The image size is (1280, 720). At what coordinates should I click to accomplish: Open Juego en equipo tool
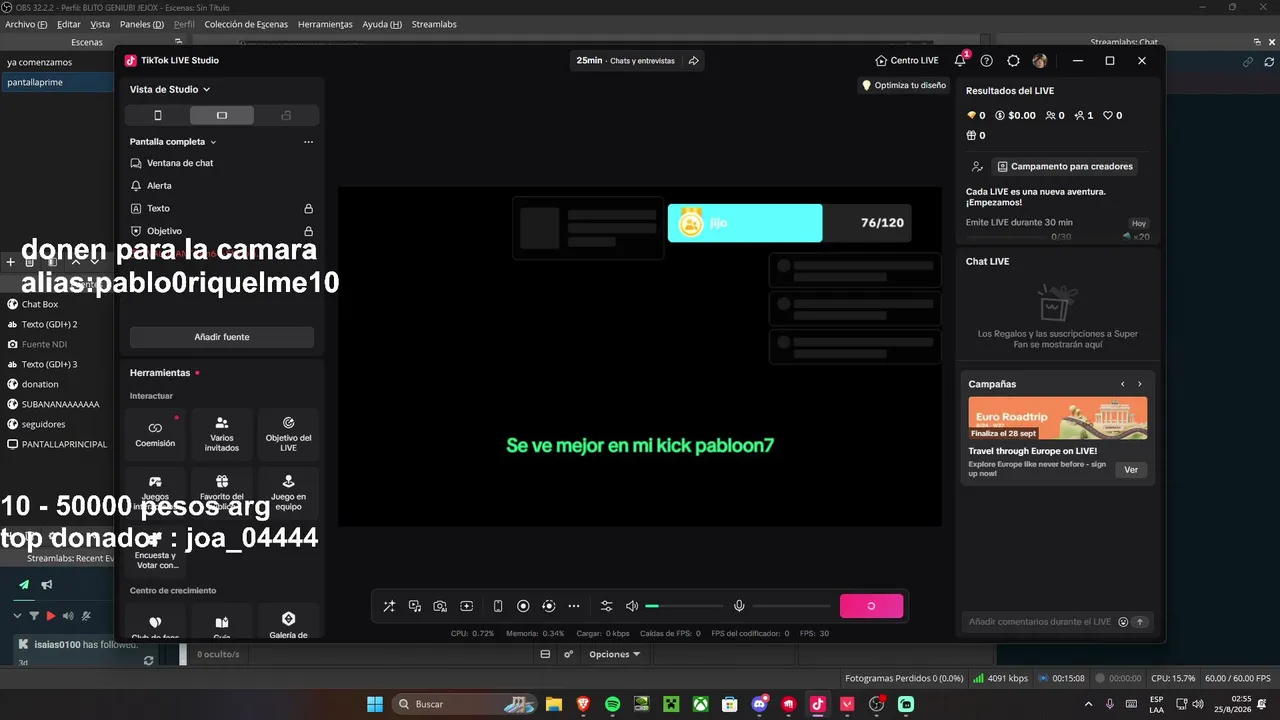click(288, 492)
